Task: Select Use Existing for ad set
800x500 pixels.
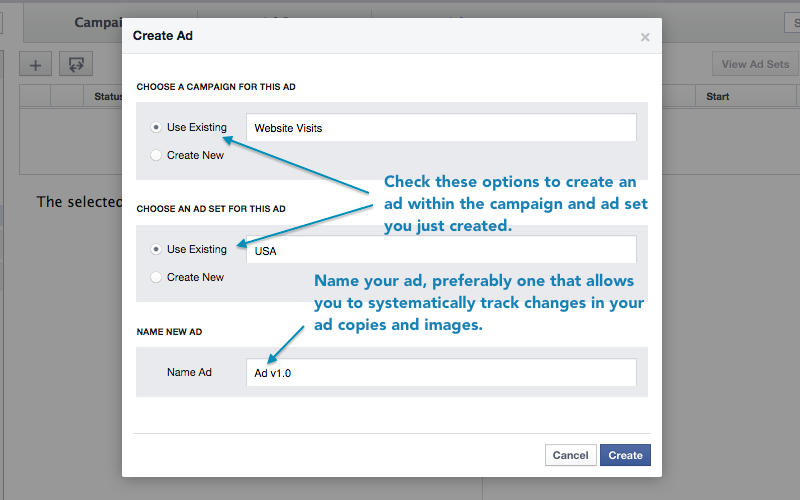Action: click(155, 249)
